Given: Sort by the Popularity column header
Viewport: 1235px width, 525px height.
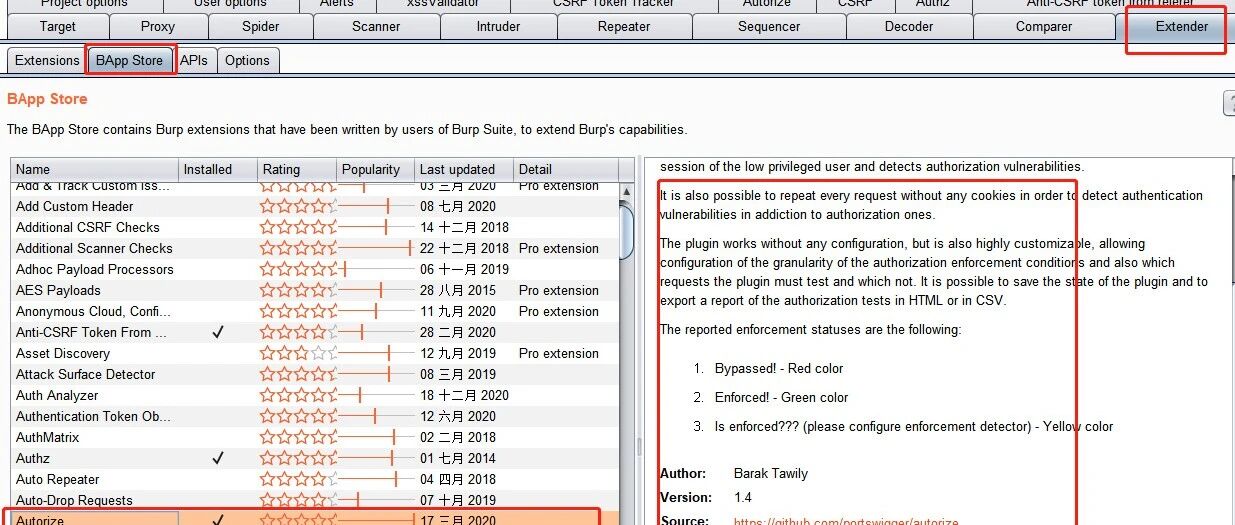Looking at the screenshot, I should 376,169.
